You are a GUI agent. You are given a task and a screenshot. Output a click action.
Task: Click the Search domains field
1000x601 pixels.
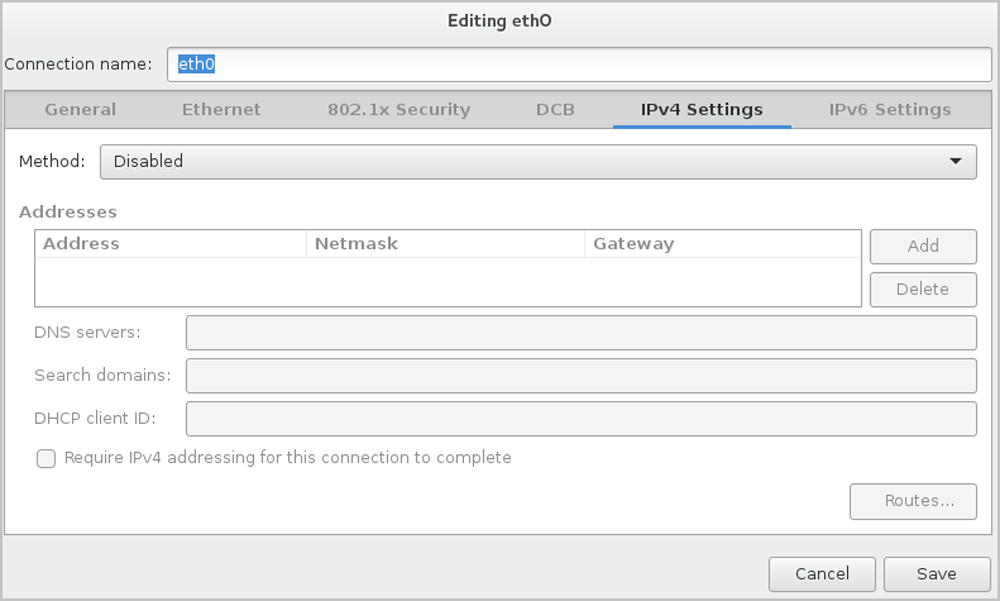[x=581, y=376]
